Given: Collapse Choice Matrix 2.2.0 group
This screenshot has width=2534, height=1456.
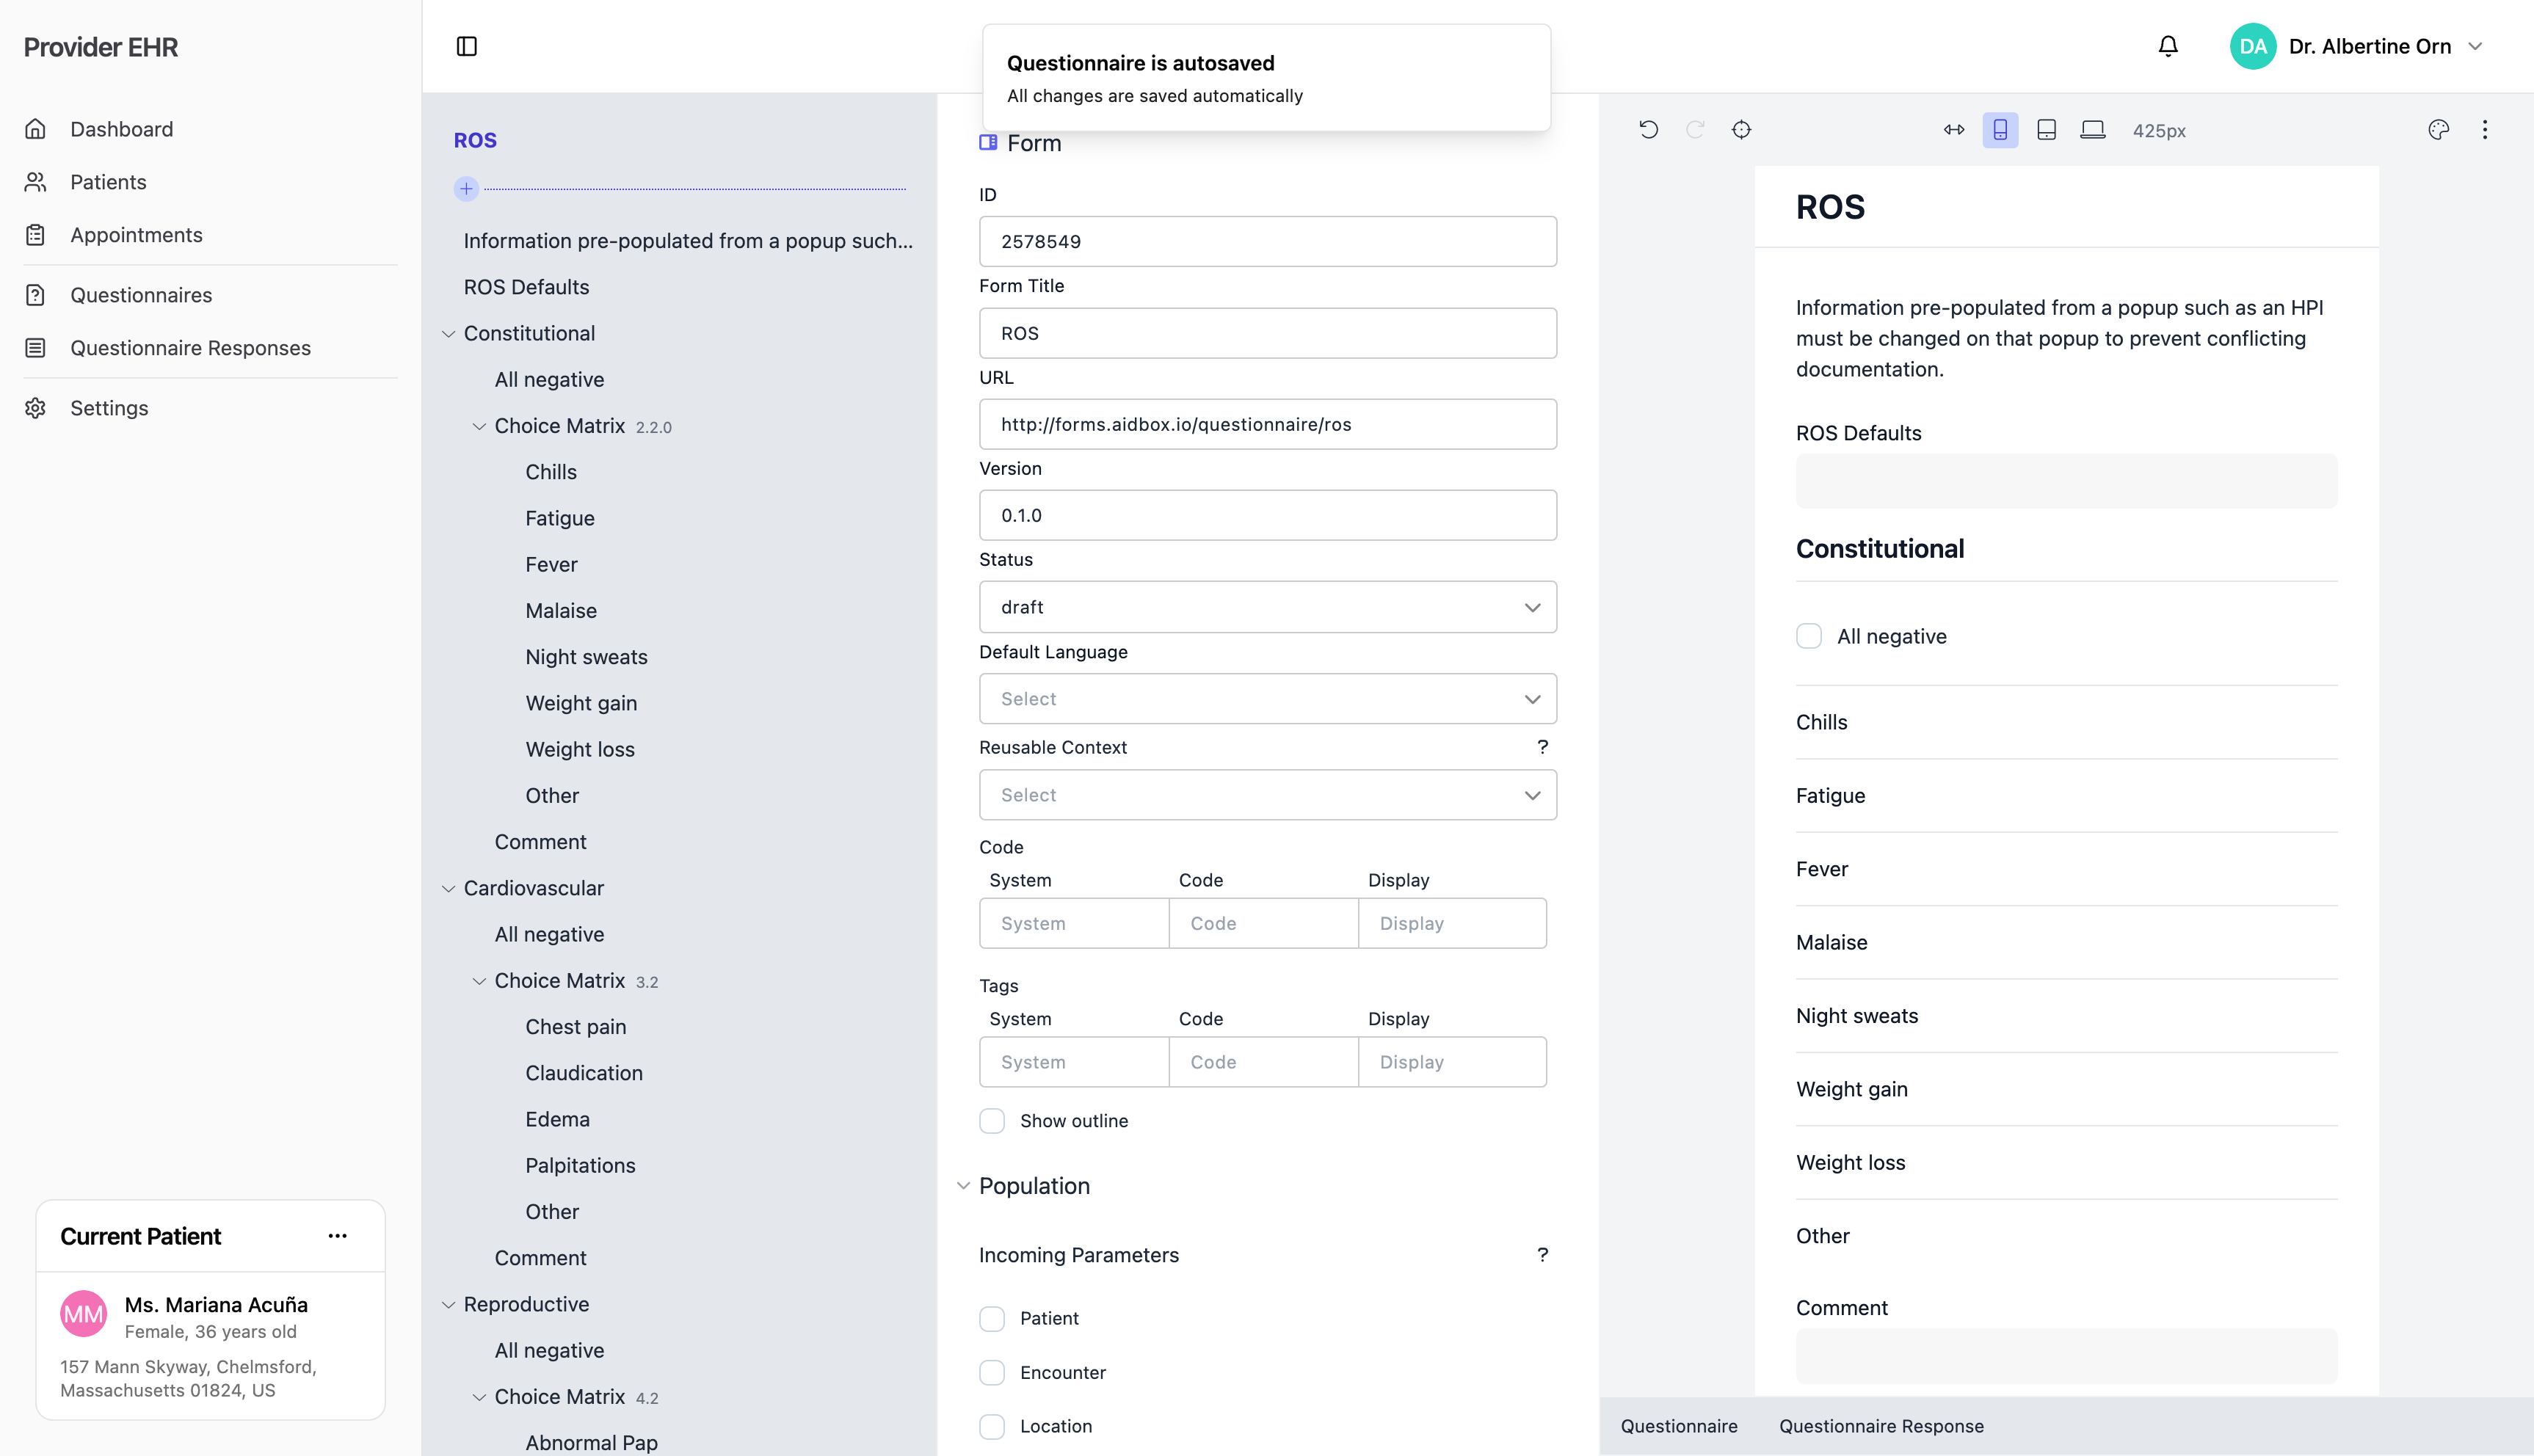Looking at the screenshot, I should (480, 426).
